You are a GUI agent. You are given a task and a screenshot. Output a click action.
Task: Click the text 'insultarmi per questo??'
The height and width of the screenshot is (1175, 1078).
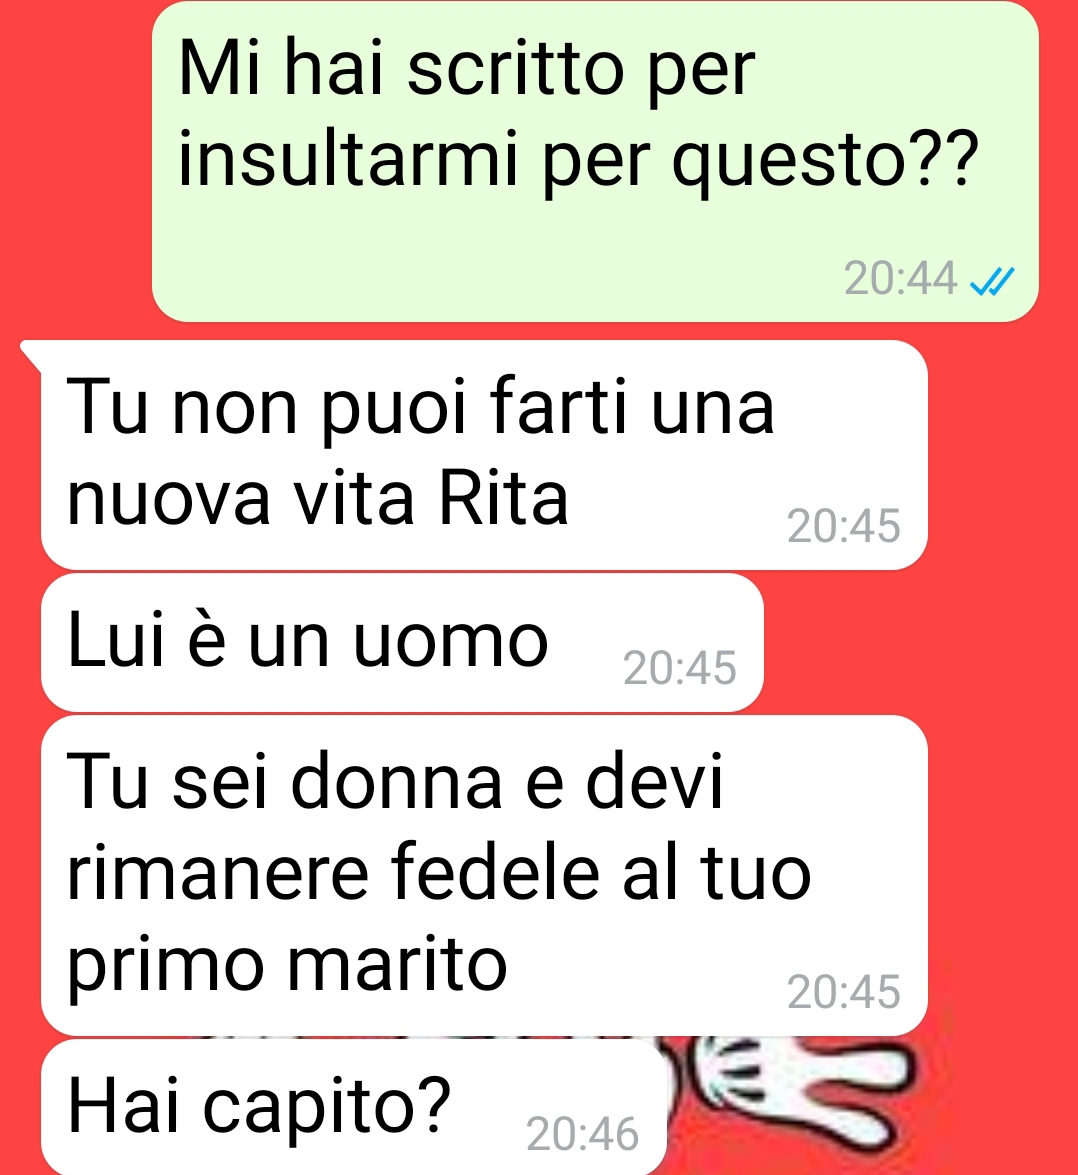578,161
